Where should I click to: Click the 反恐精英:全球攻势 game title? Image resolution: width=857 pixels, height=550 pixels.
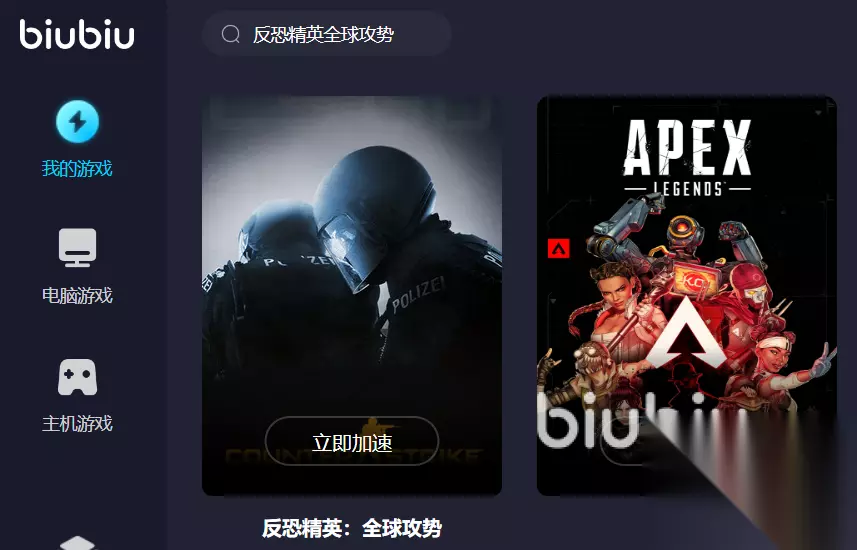tap(352, 529)
